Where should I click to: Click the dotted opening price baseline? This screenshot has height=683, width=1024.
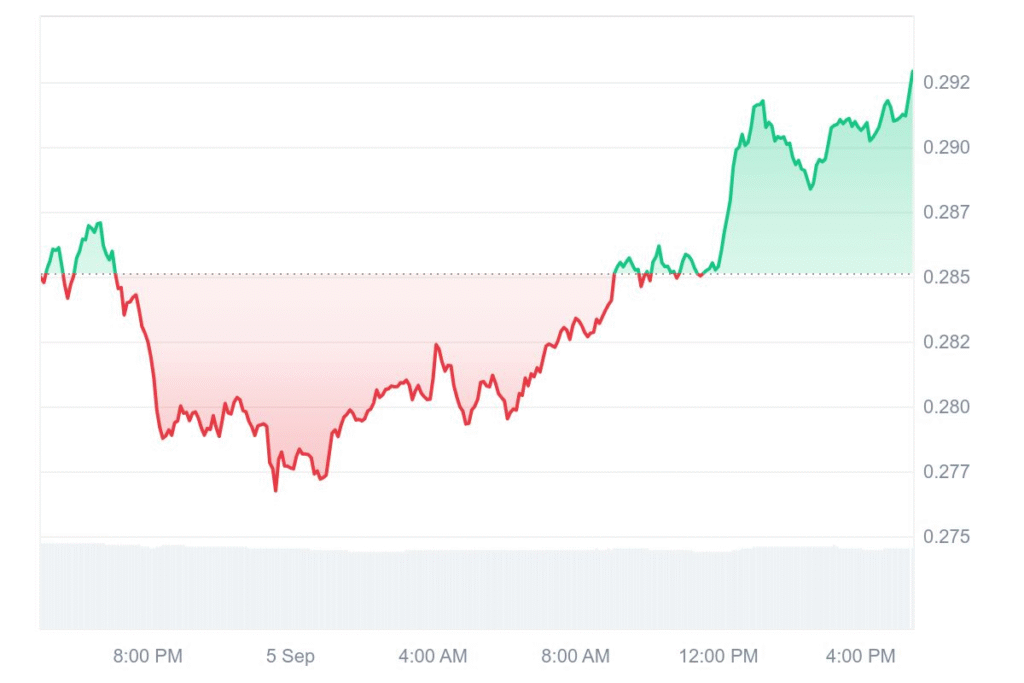point(477,274)
